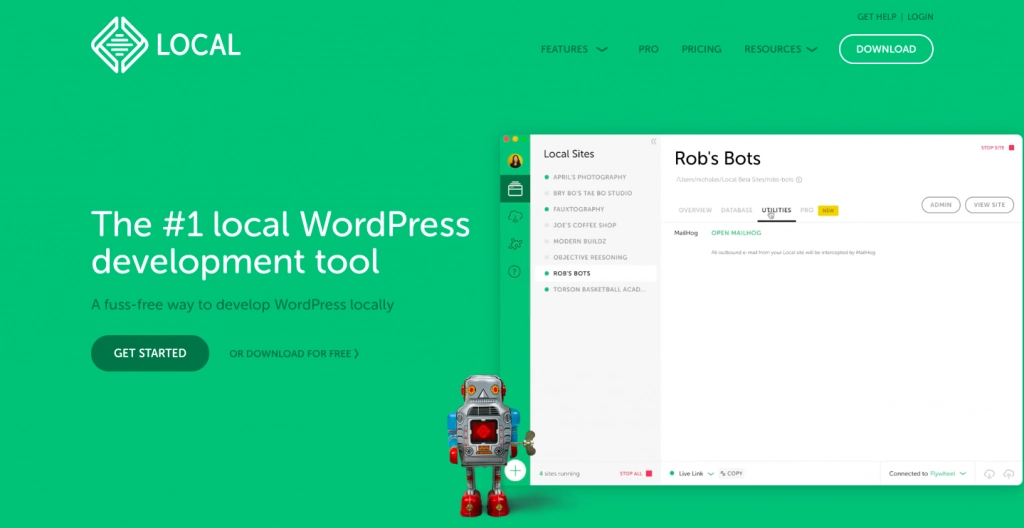This screenshot has width=1024, height=528.
Task: Click the Stop All label
Action: coord(631,473)
